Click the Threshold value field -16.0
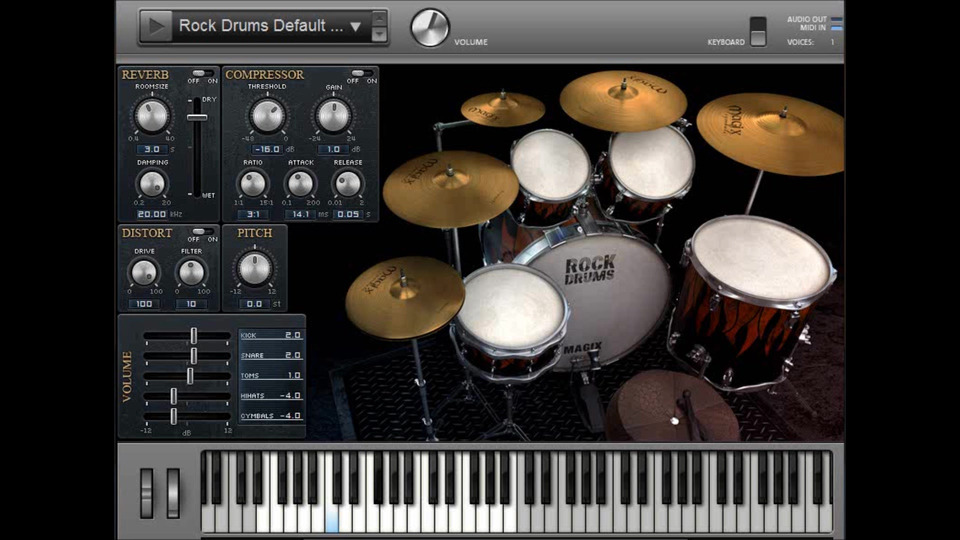 [x=267, y=149]
